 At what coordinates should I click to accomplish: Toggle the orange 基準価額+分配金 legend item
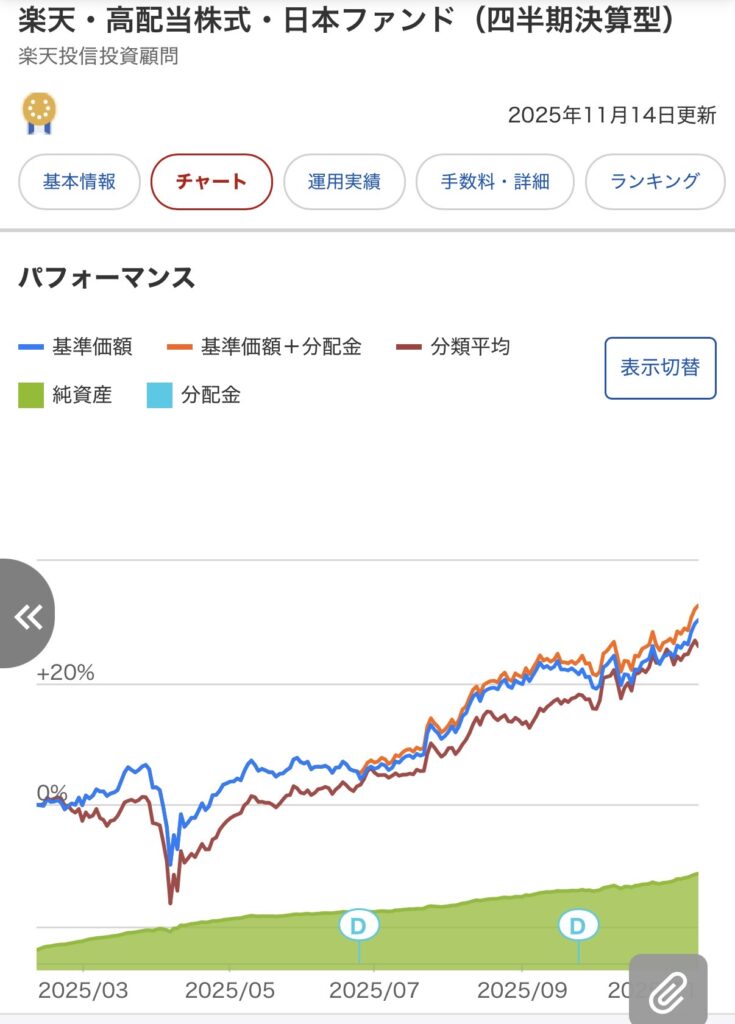[267, 347]
